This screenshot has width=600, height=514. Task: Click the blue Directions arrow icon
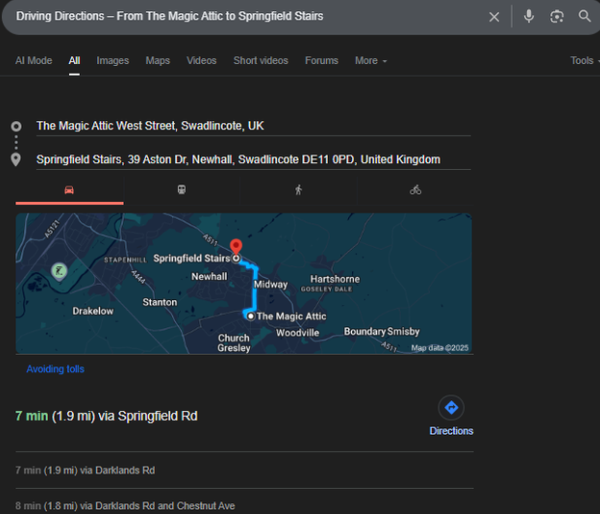[452, 408]
